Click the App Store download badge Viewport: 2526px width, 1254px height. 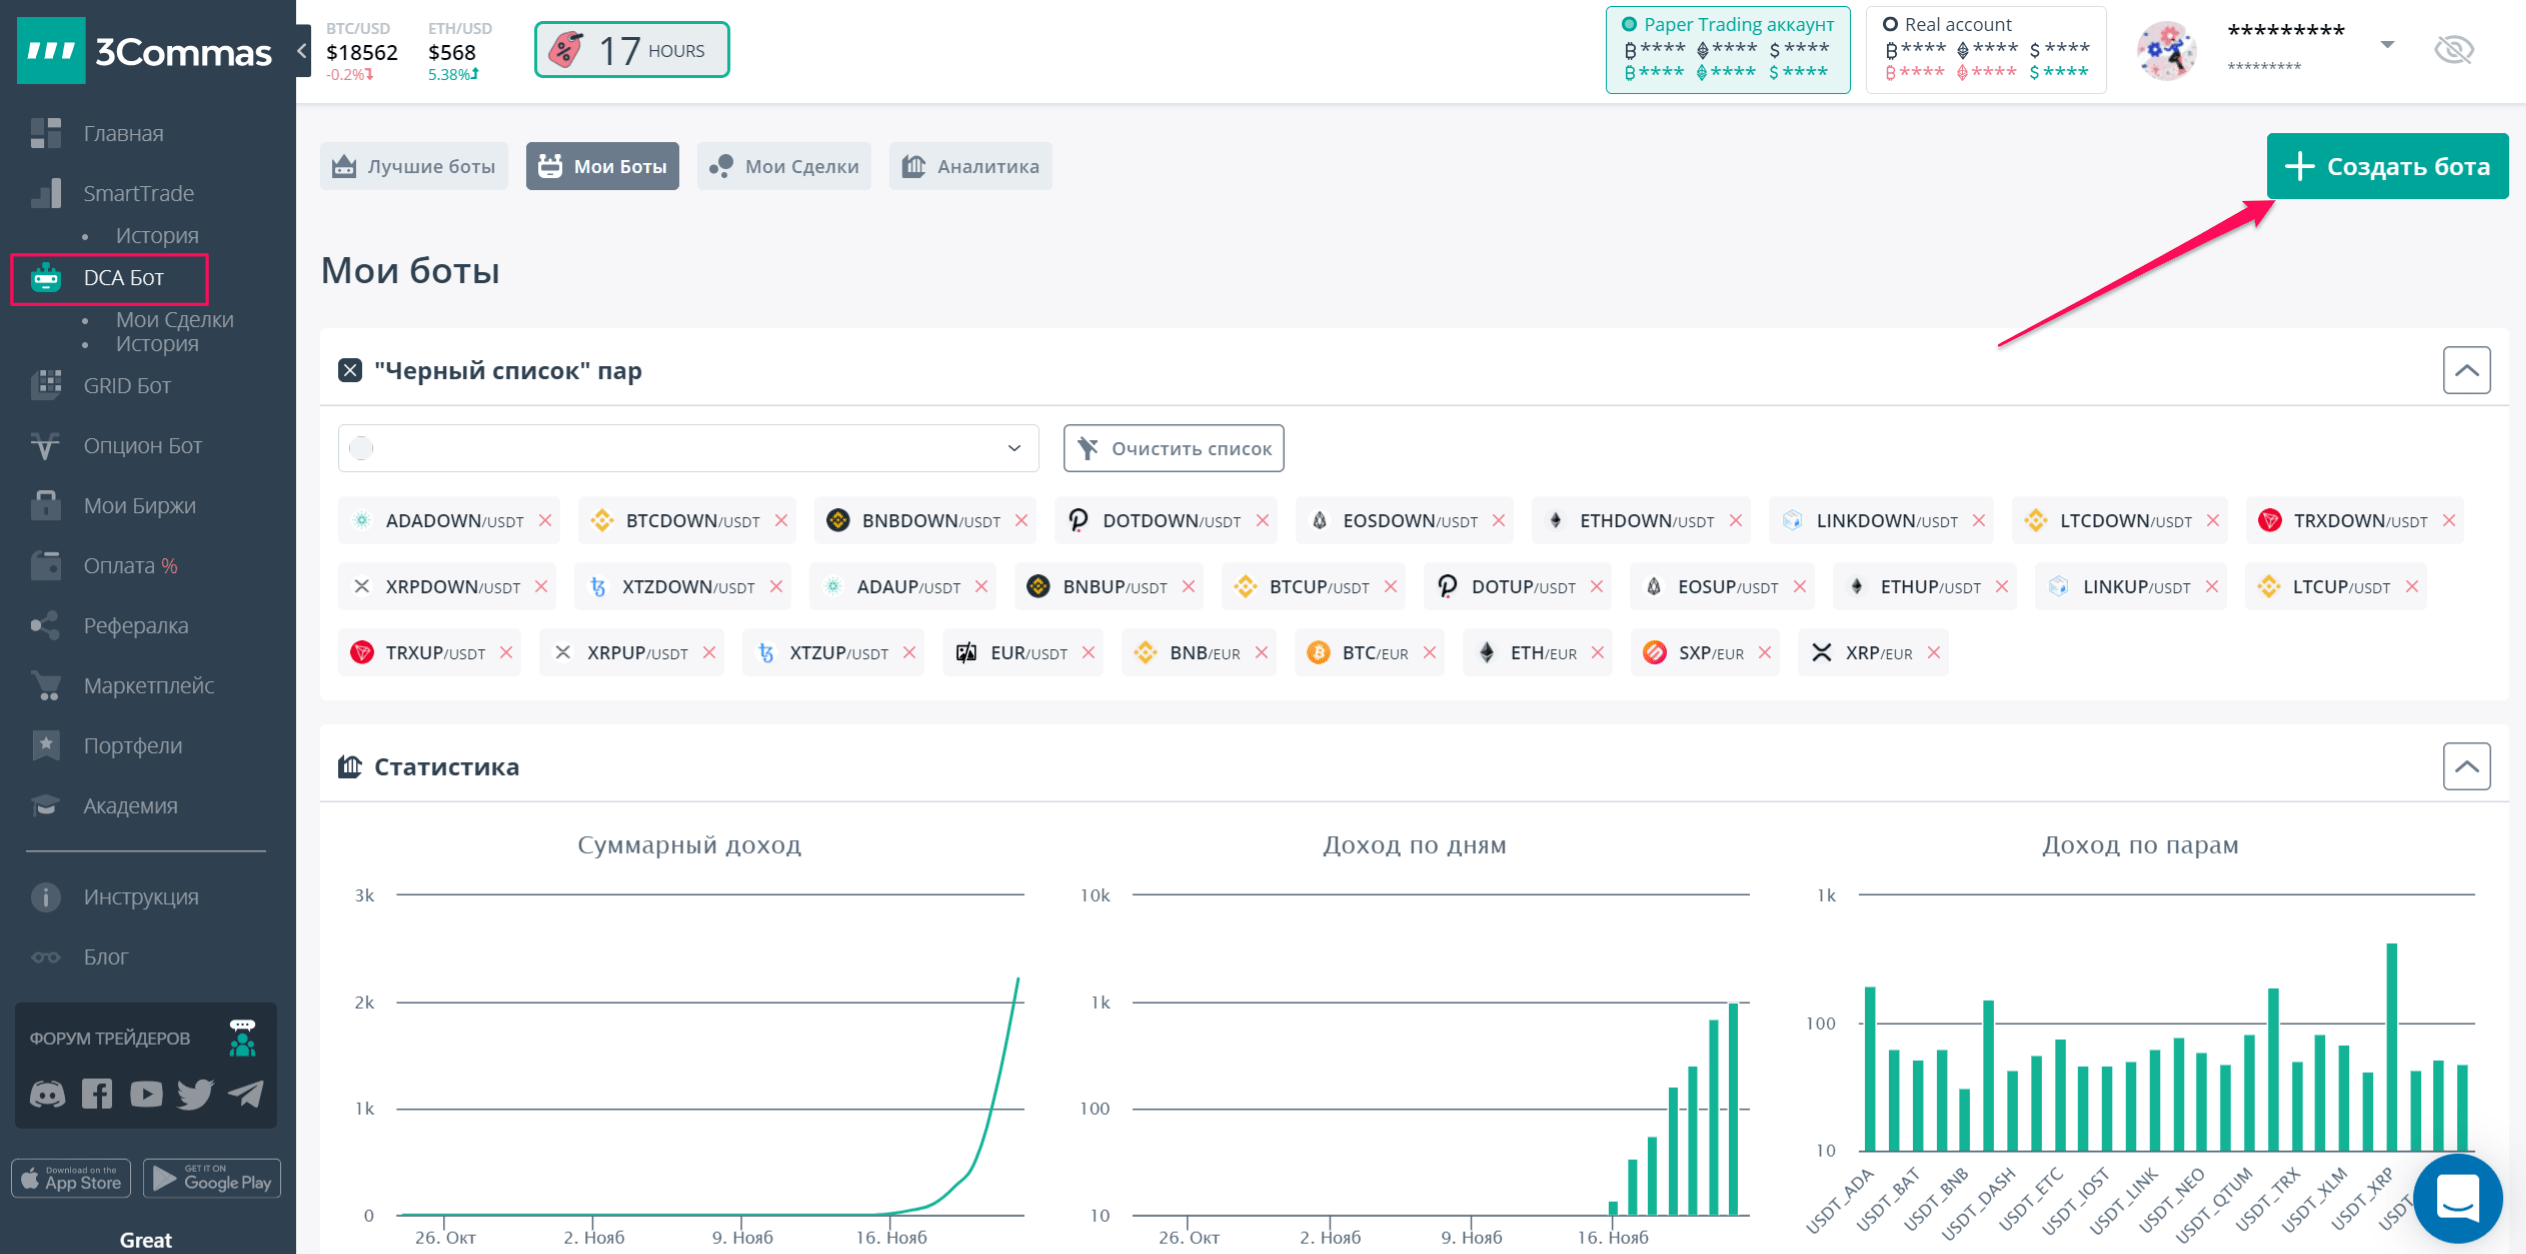tap(71, 1178)
